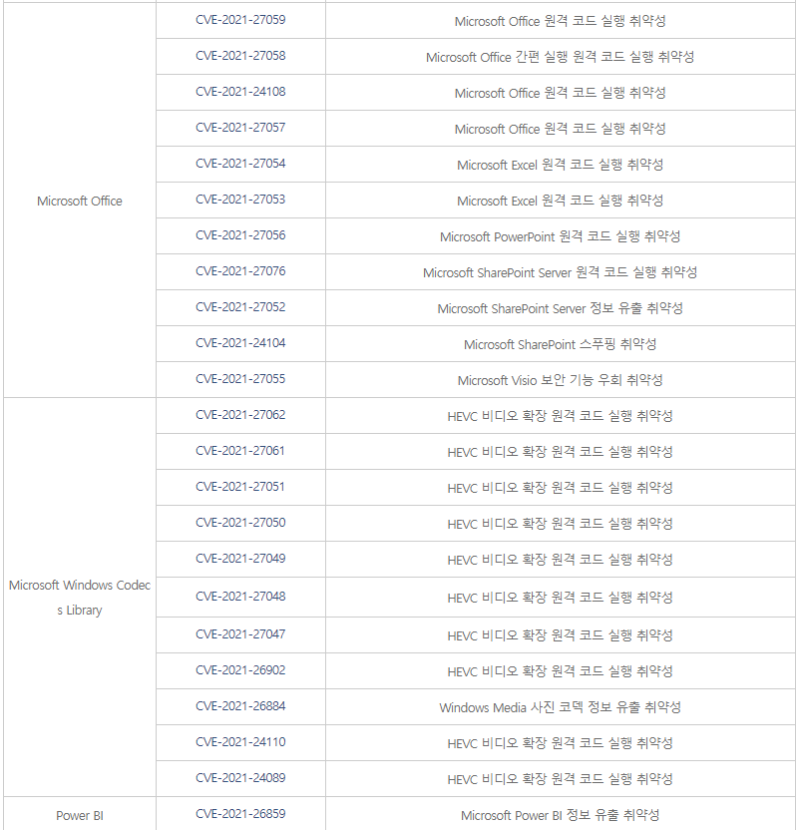Select the CVE-2021-27058 identifier
The image size is (800, 830).
240,56
